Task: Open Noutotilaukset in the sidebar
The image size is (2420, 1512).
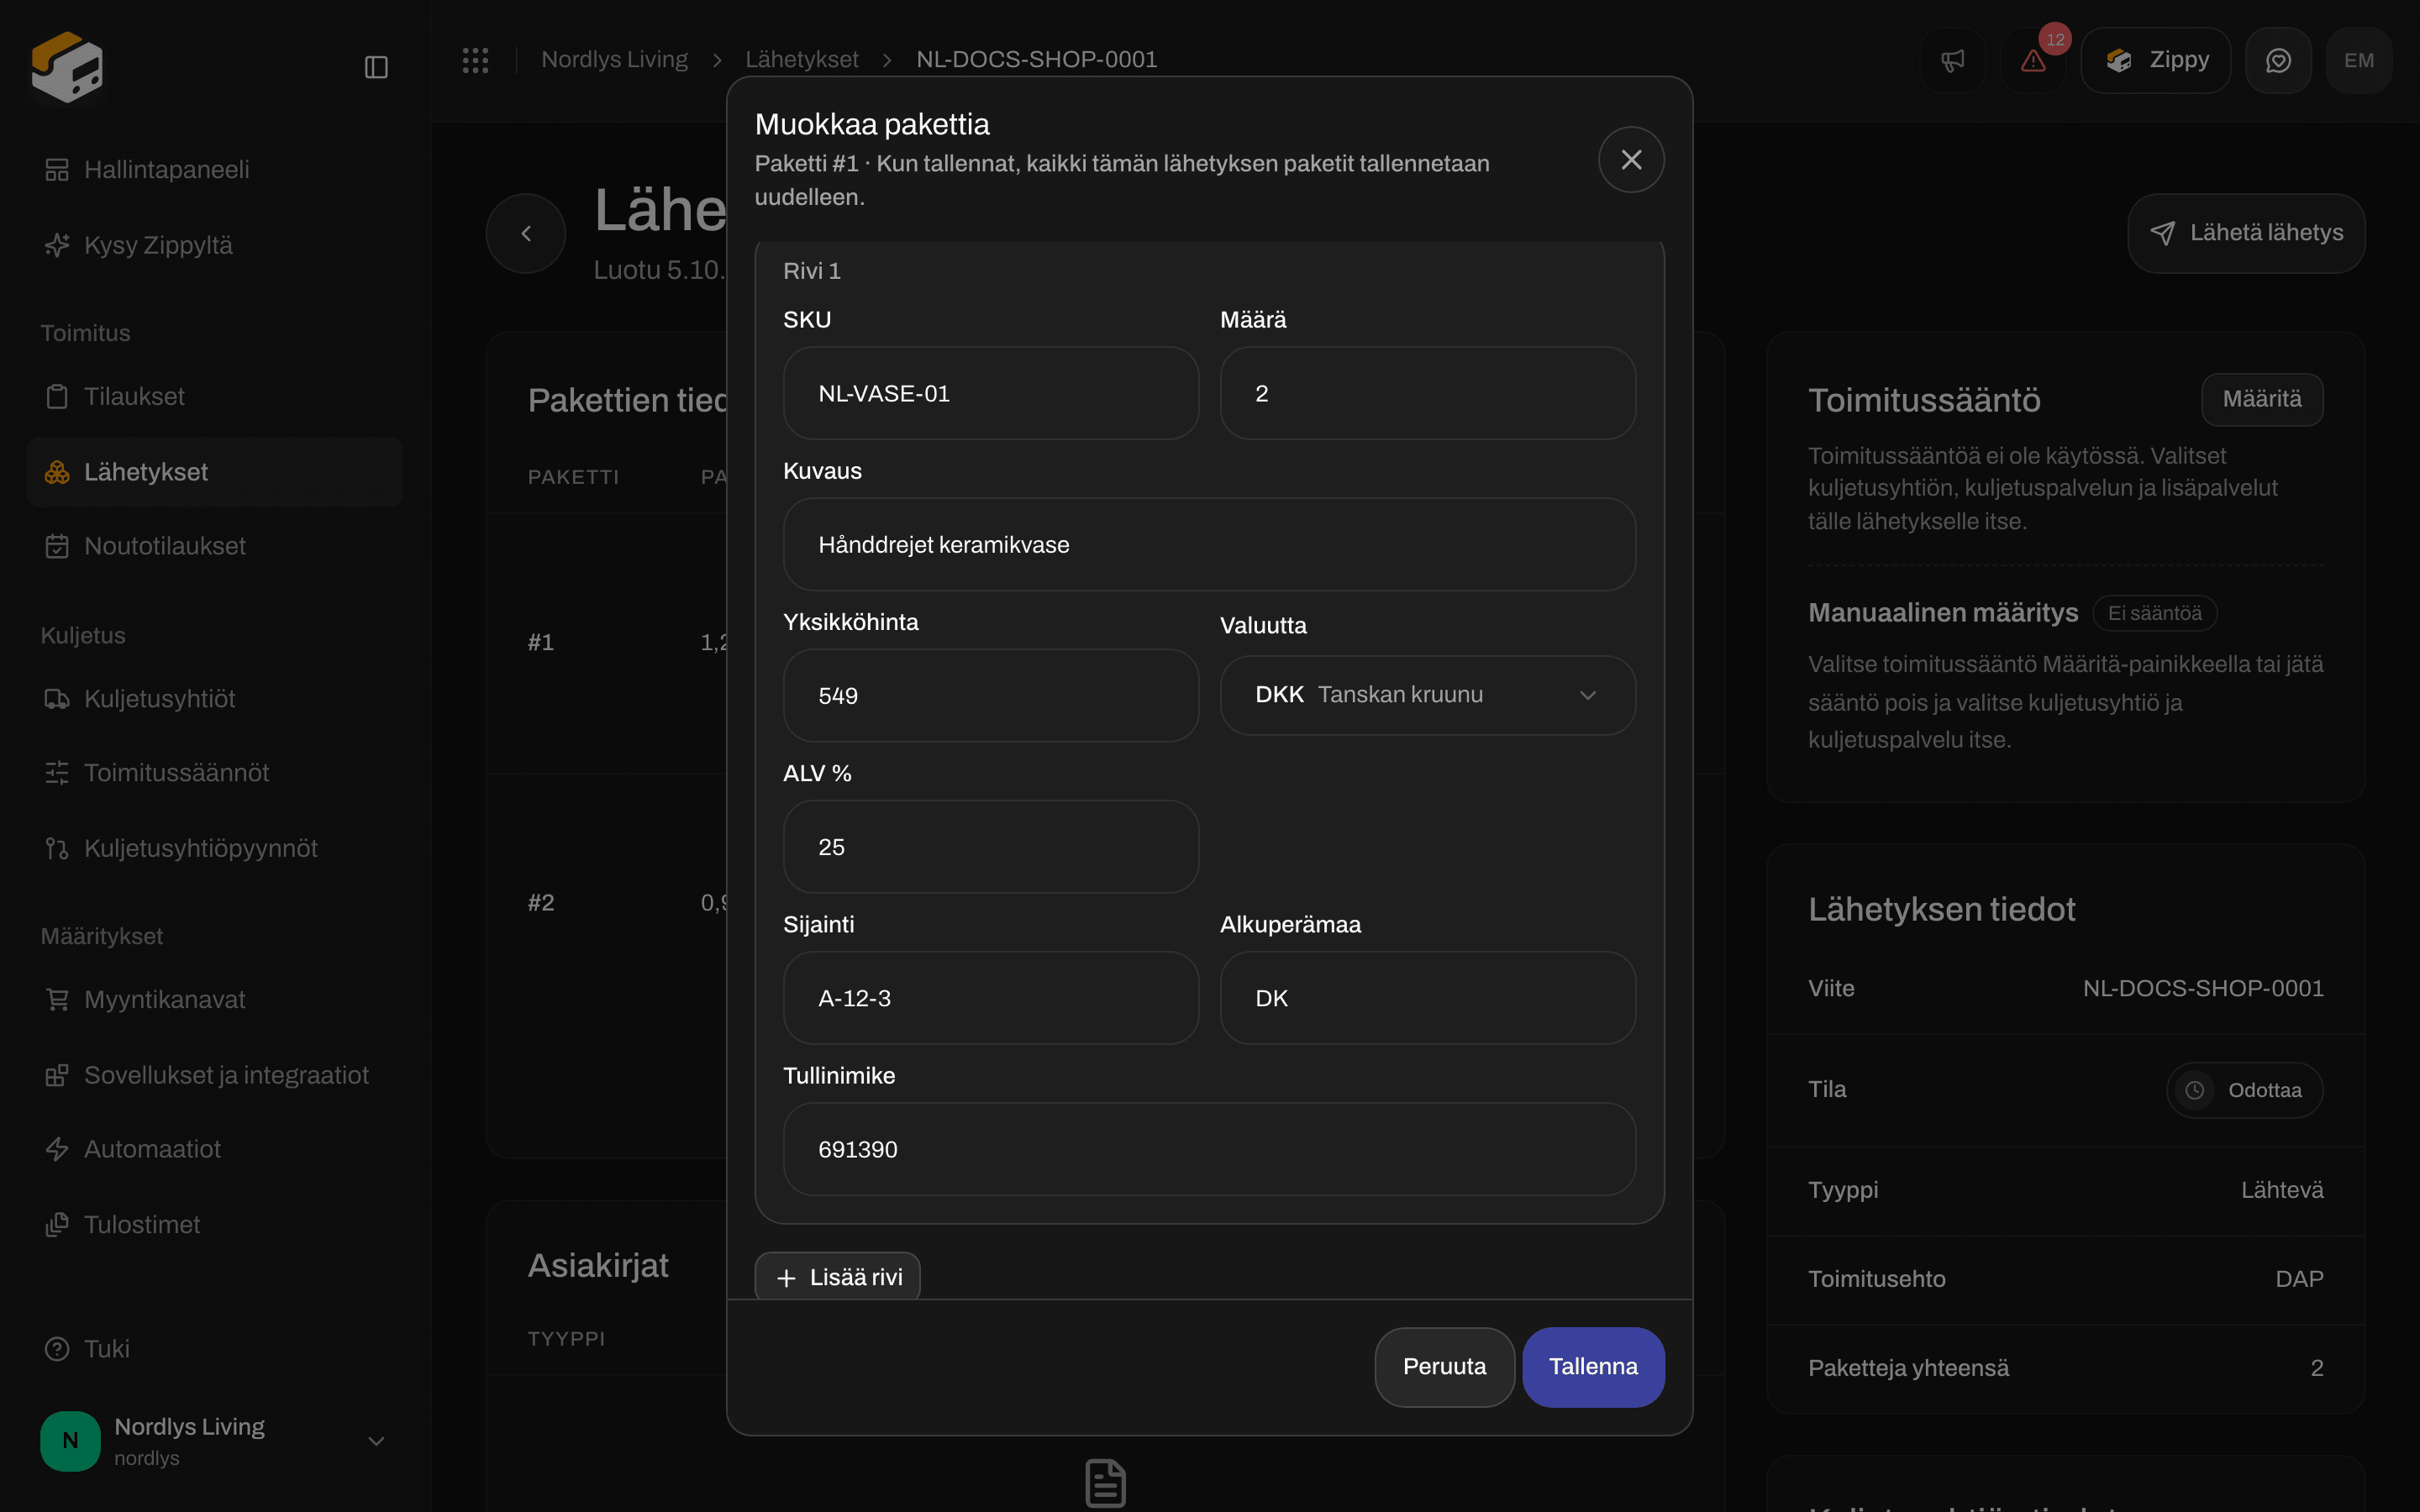Action: coord(215,546)
